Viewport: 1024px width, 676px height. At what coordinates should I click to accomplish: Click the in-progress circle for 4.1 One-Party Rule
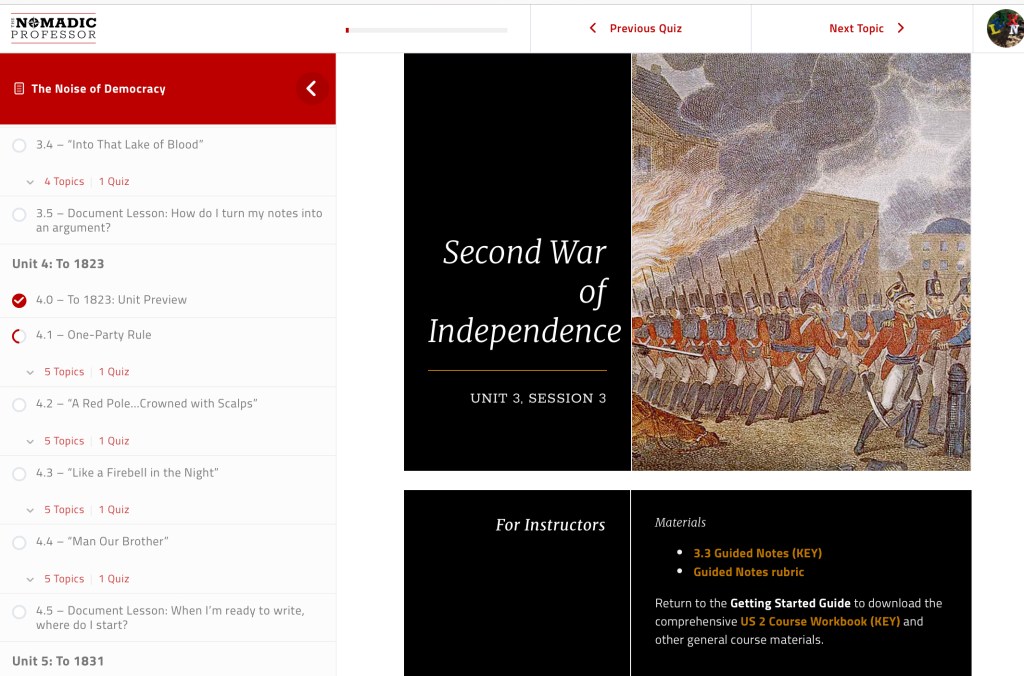pyautogui.click(x=19, y=336)
